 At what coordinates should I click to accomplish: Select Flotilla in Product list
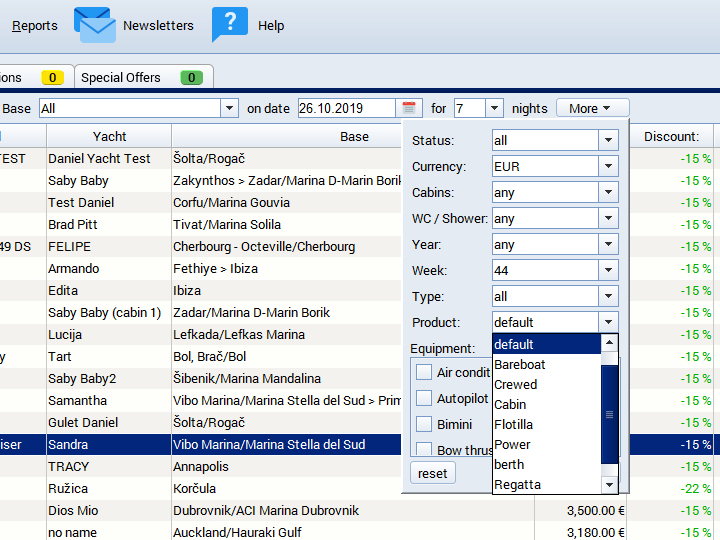(513, 424)
